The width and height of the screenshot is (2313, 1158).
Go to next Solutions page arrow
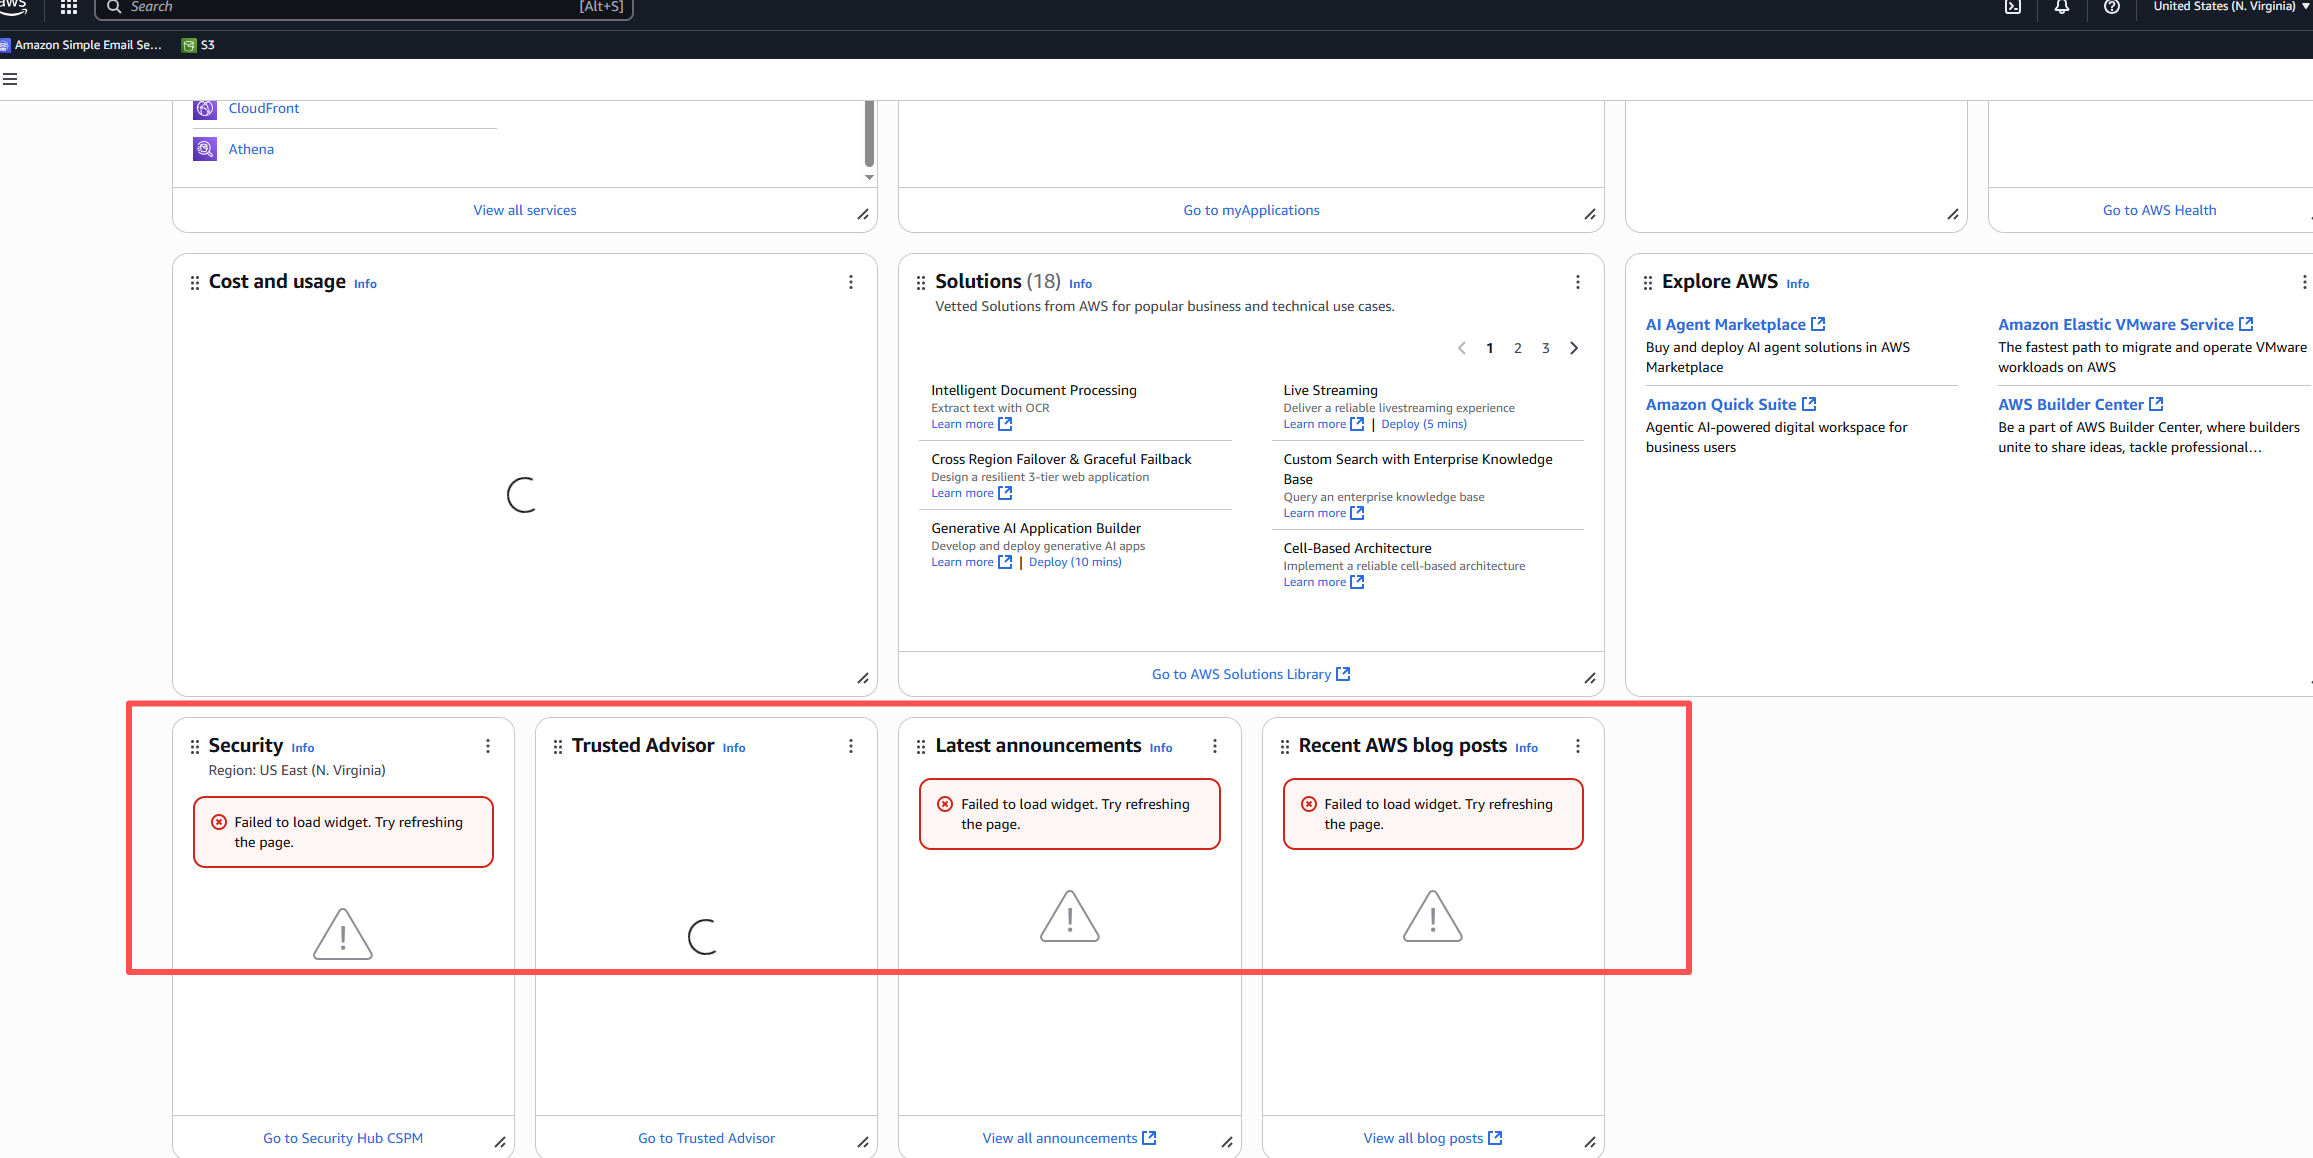coord(1574,348)
